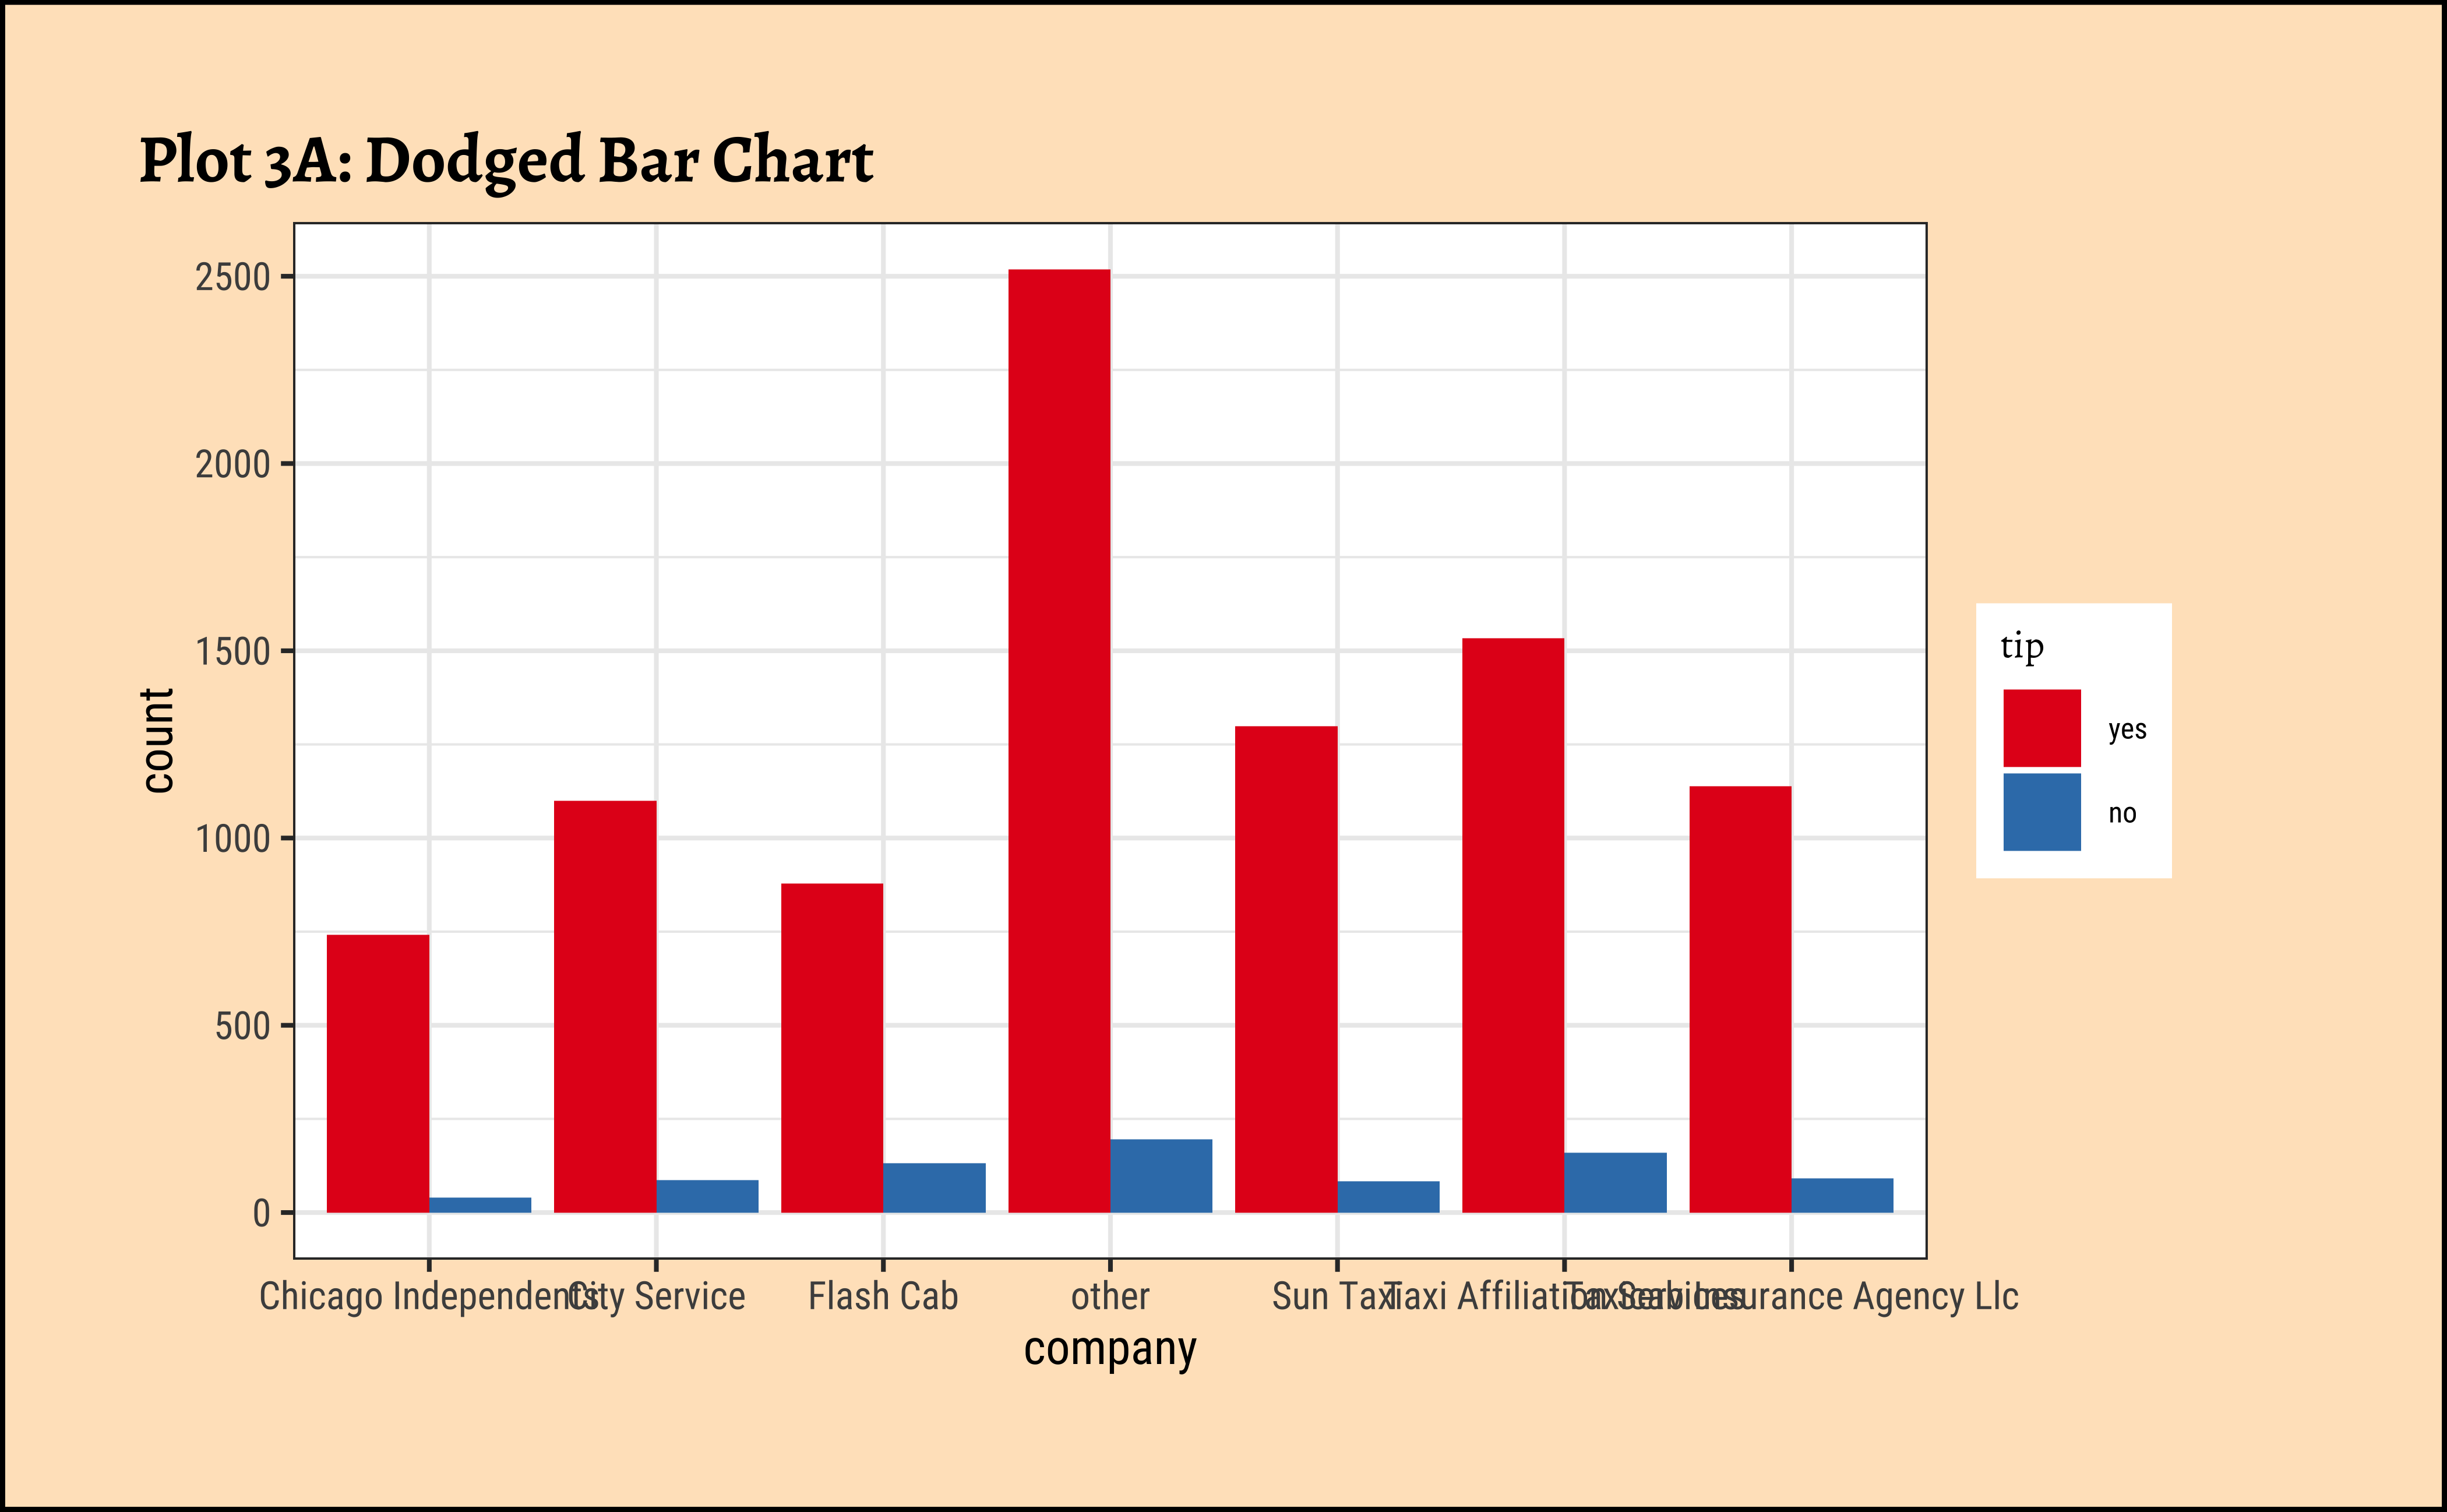This screenshot has height=1512, width=2447.
Task: Click the blue bar for 'other' company
Action: point(1160,1176)
